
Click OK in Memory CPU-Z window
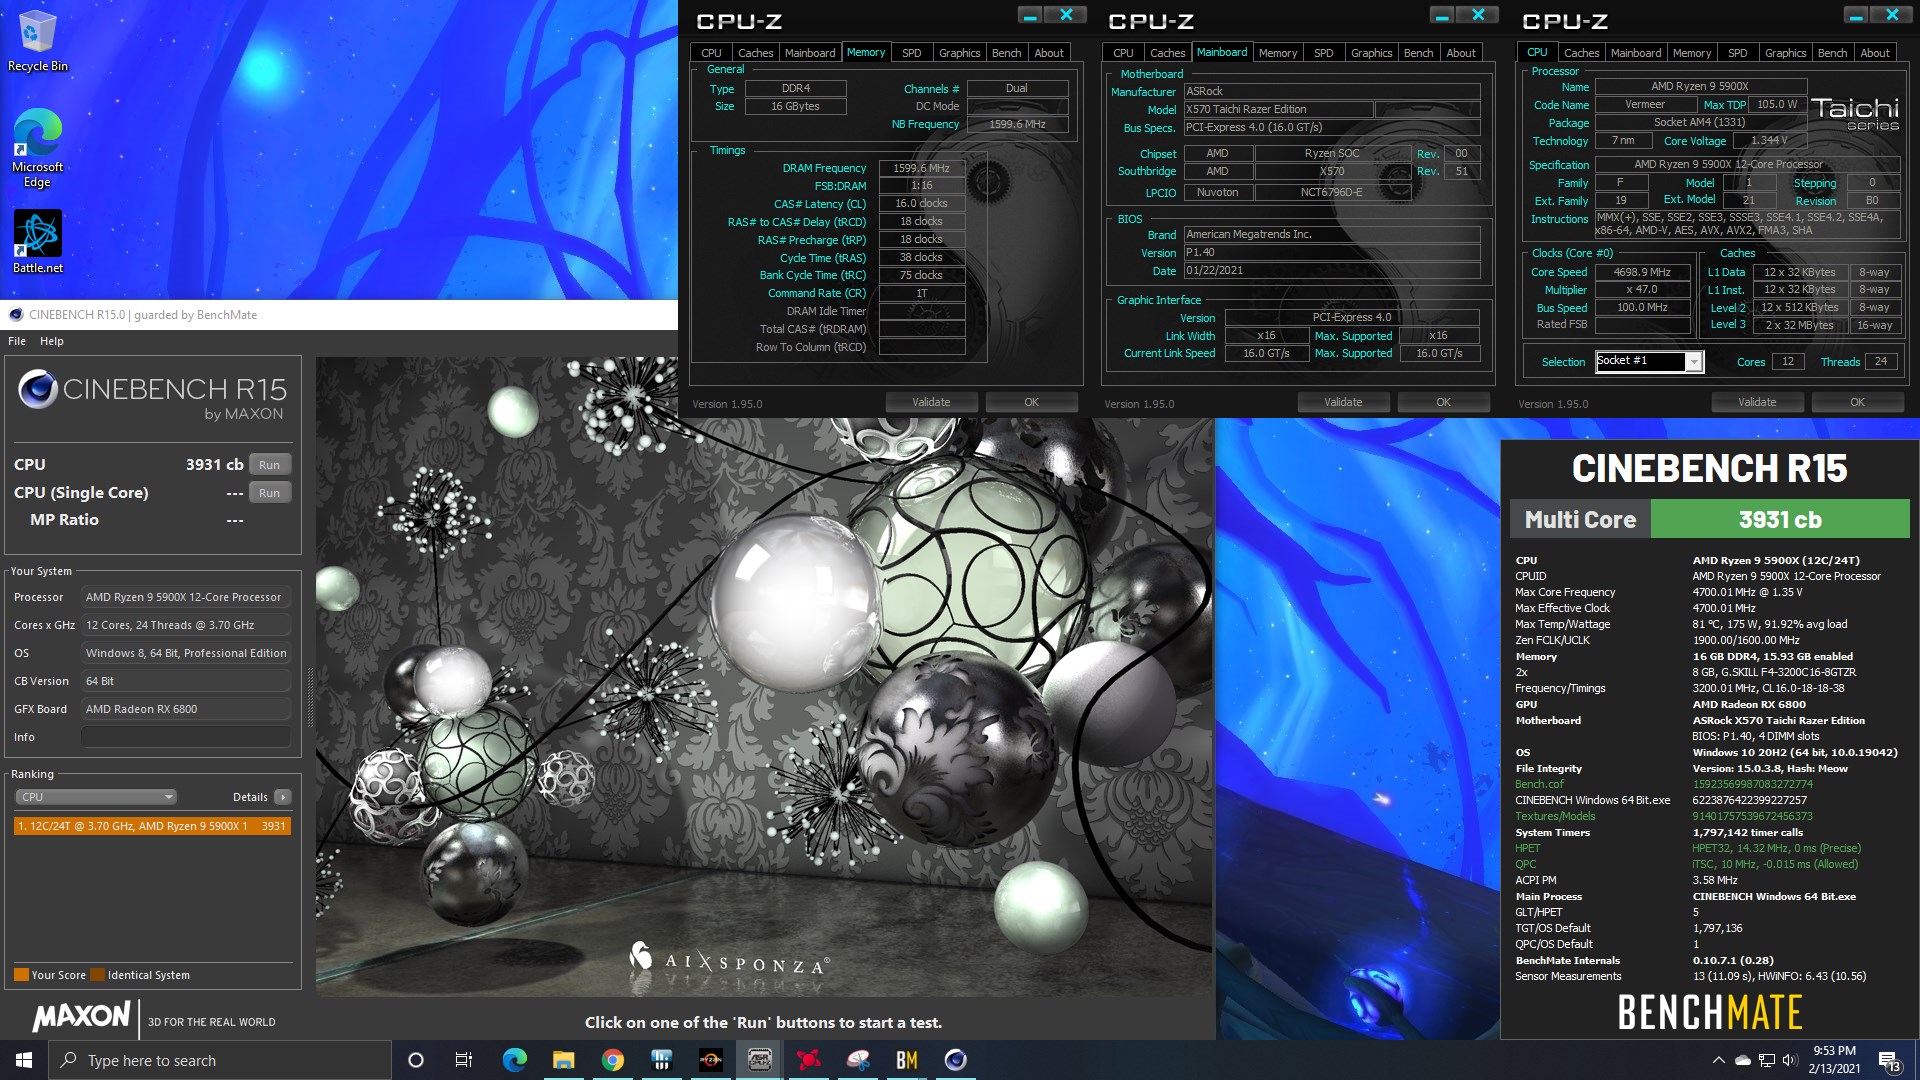tap(1031, 402)
